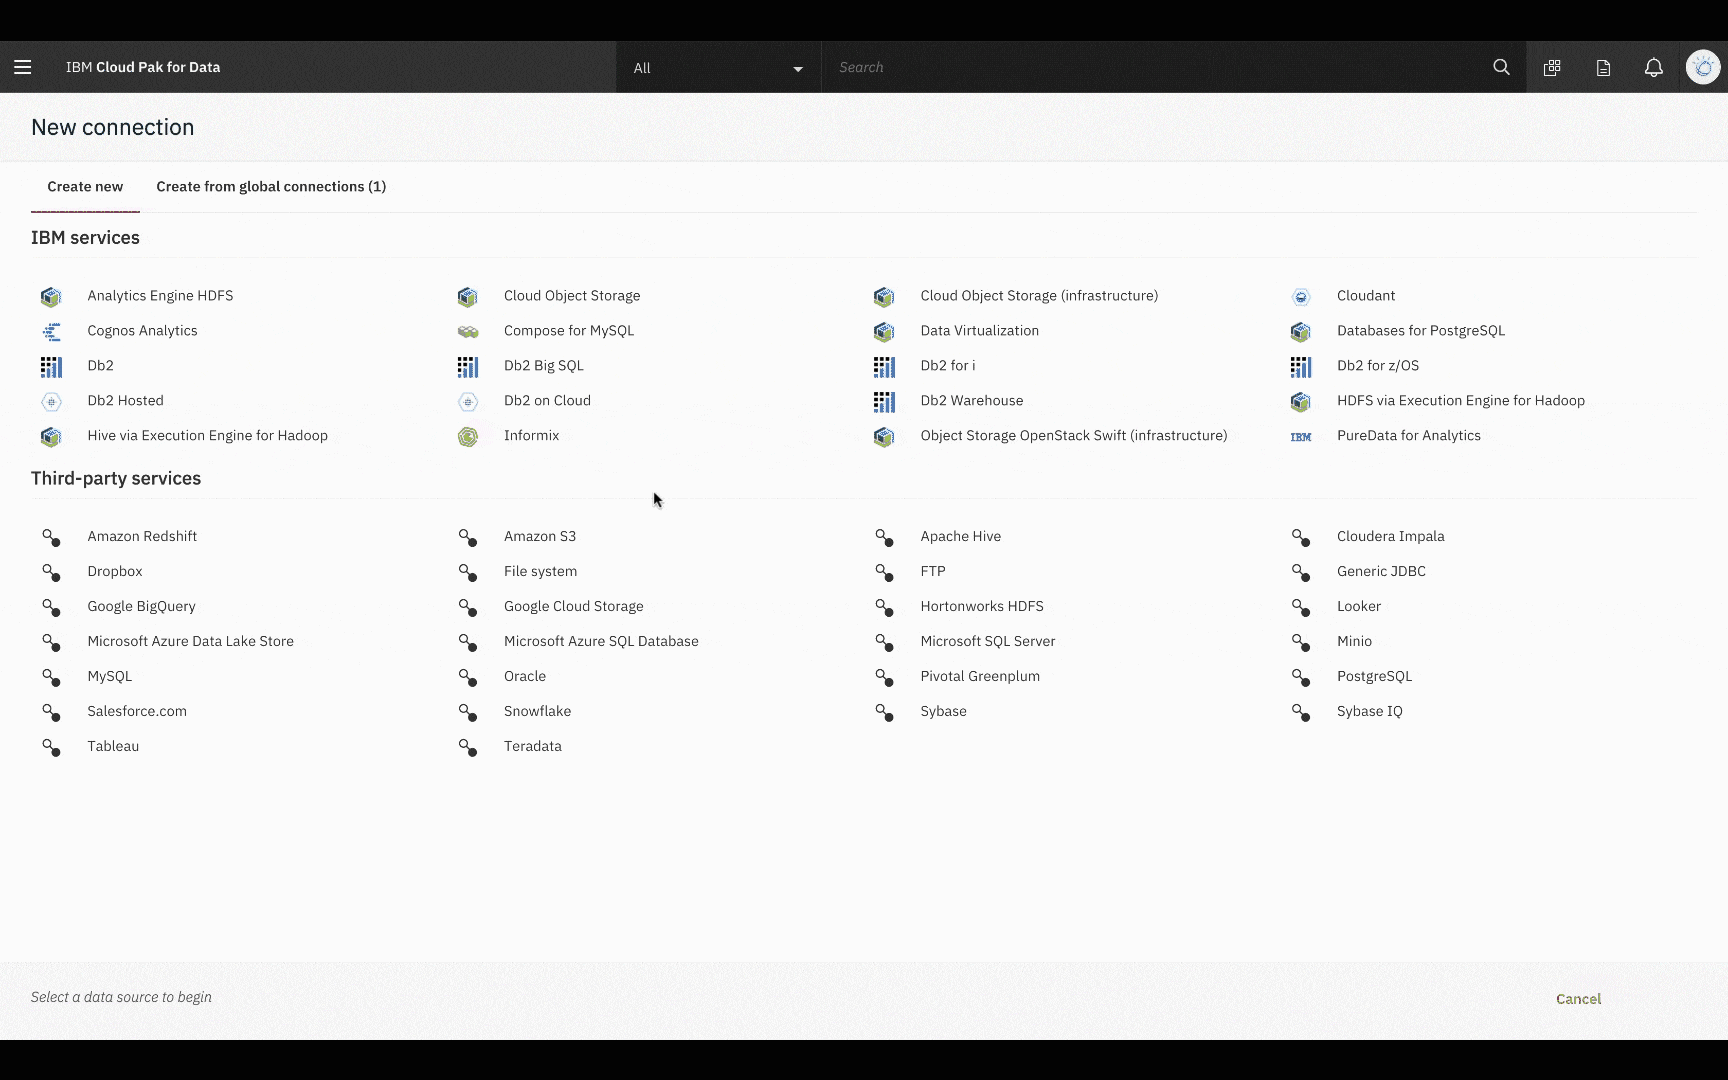Switch to the Create new tab
This screenshot has width=1728, height=1080.
click(85, 186)
